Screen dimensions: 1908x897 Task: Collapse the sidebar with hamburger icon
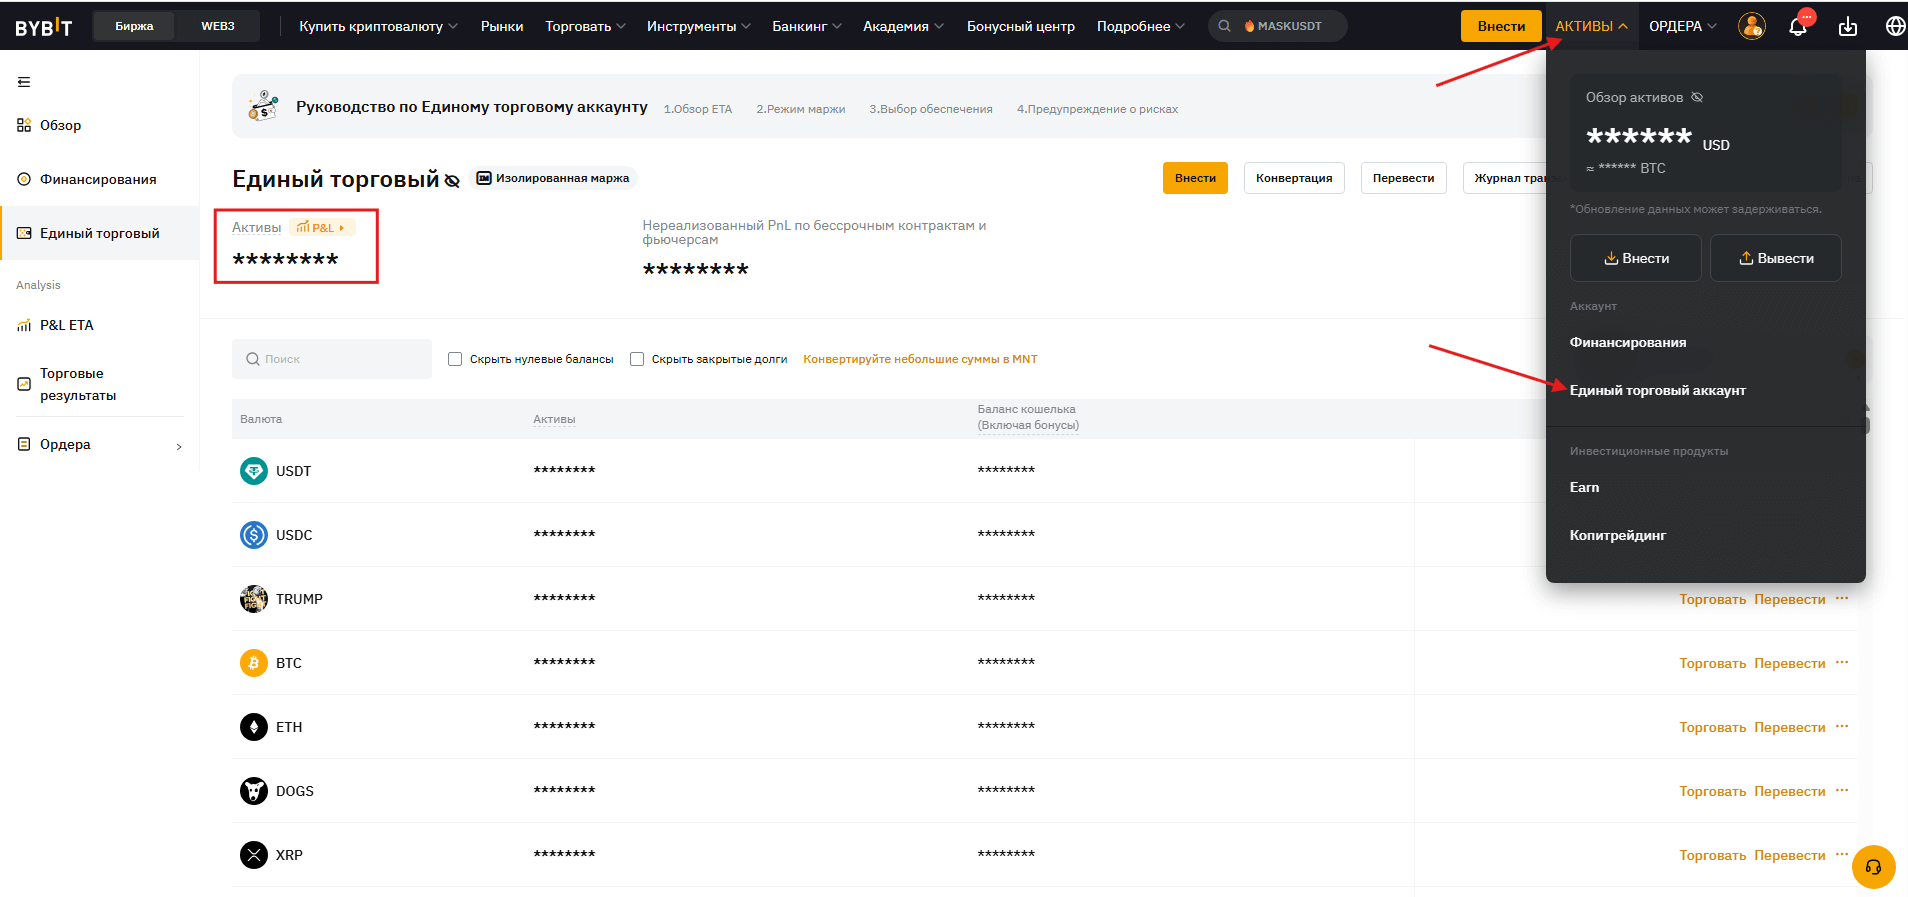[x=24, y=82]
